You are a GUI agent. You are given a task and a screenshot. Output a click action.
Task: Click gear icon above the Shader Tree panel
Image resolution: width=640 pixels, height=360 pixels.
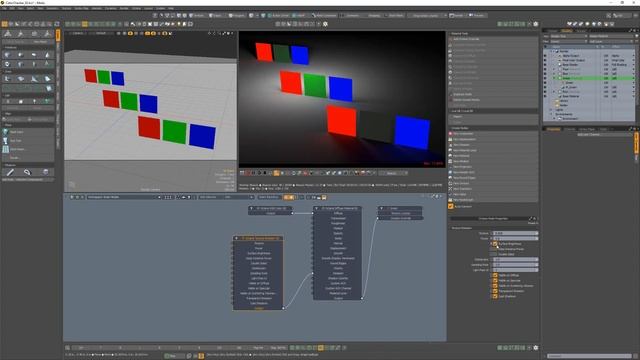(x=536, y=24)
